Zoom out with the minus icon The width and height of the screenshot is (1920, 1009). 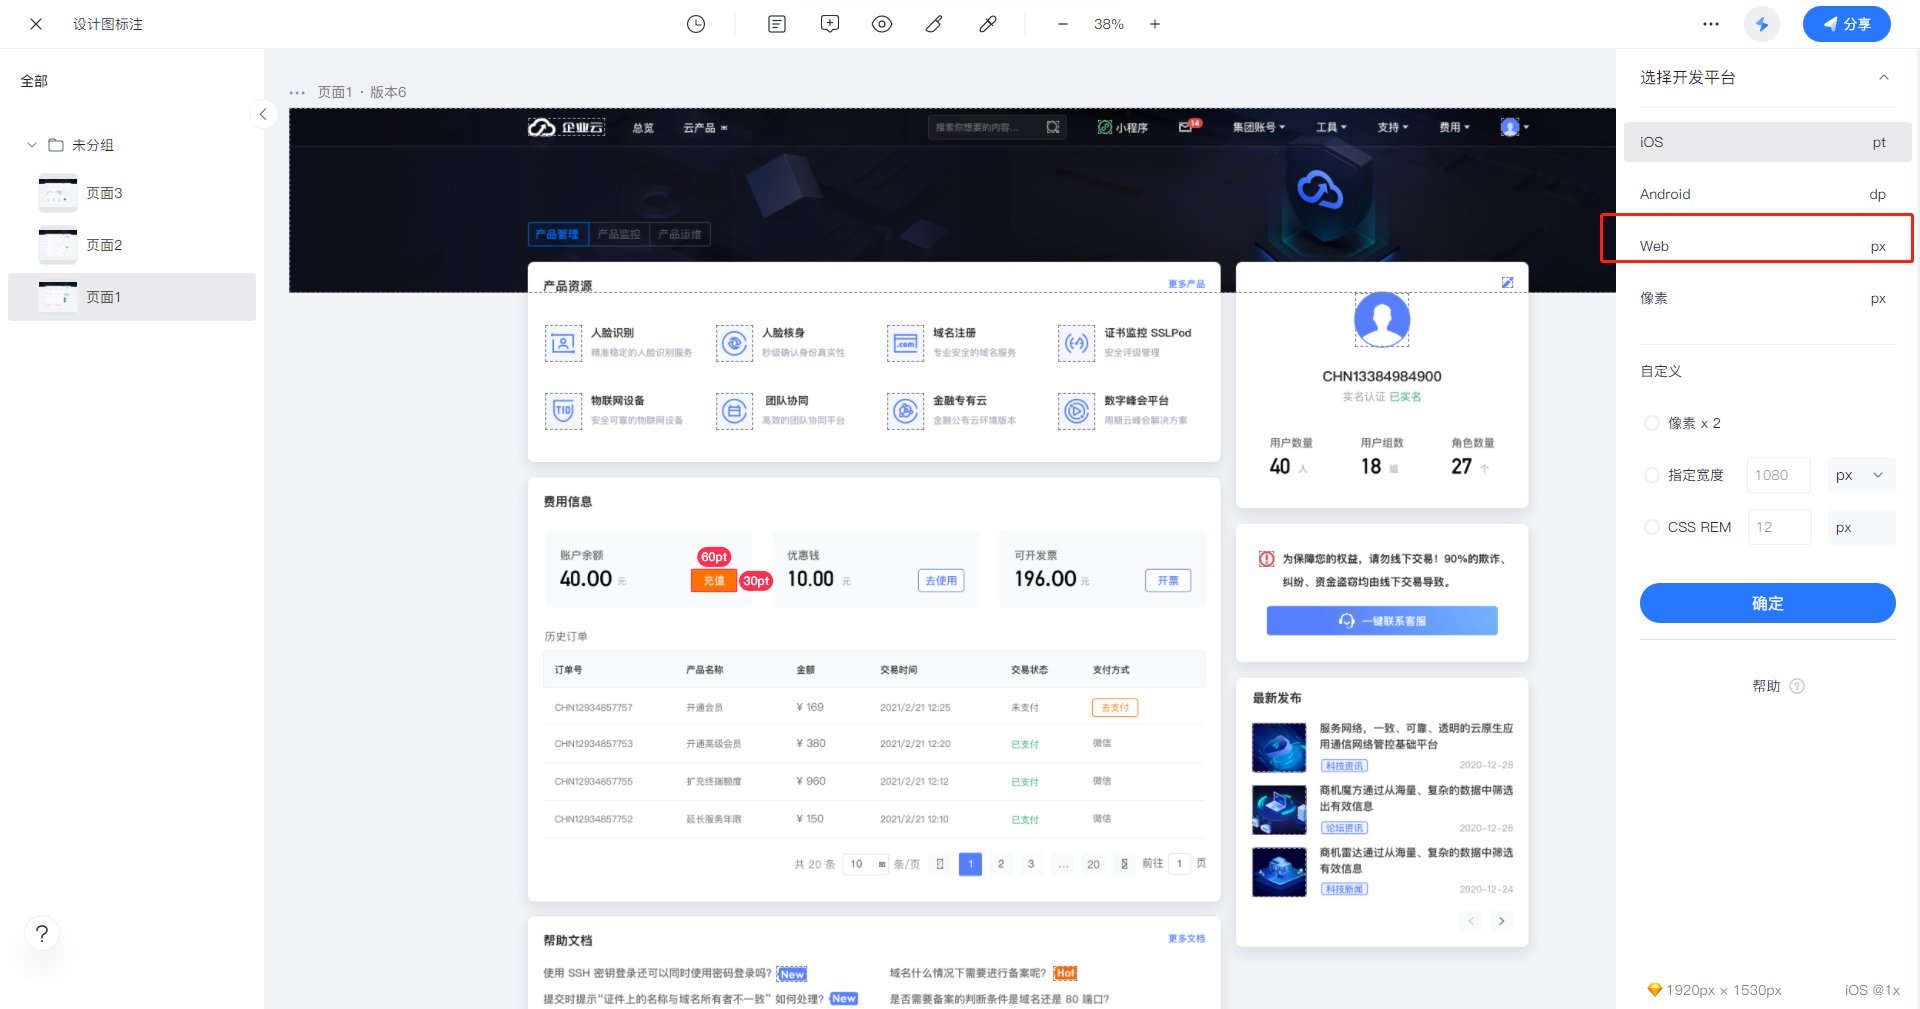point(1063,24)
